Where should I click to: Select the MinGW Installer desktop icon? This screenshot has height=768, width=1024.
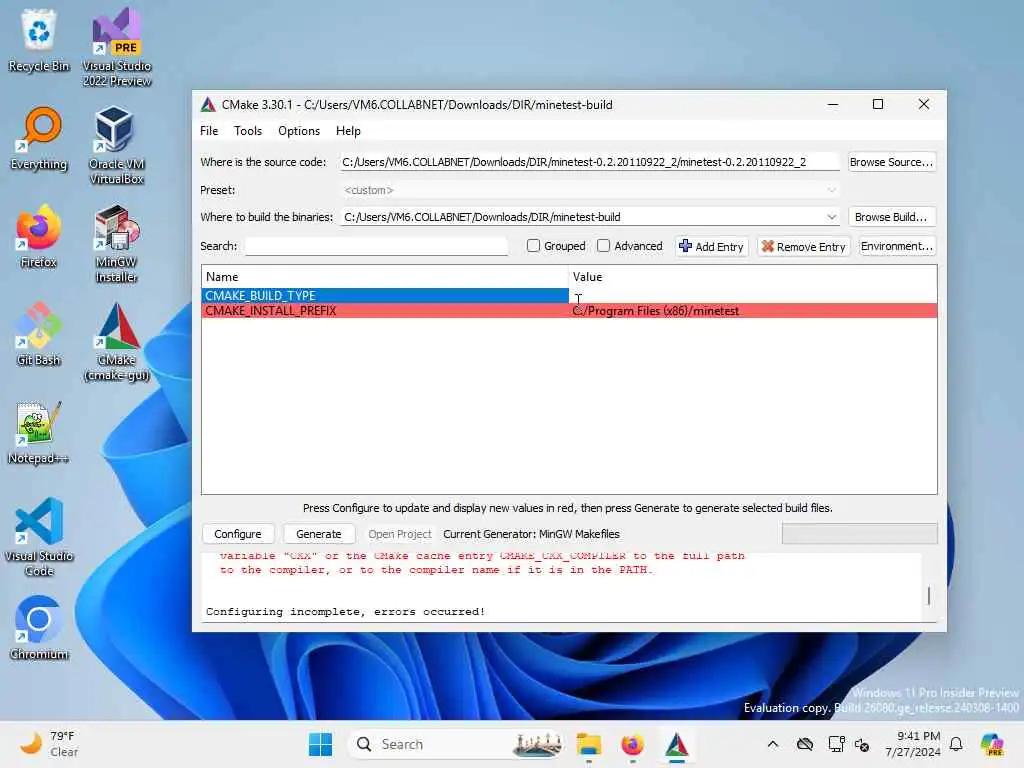tap(117, 243)
